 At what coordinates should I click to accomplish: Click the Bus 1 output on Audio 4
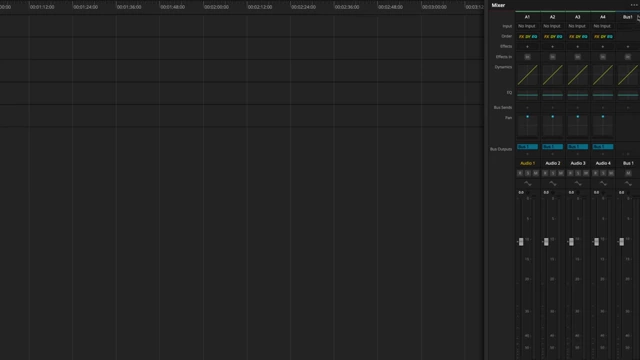[603, 147]
